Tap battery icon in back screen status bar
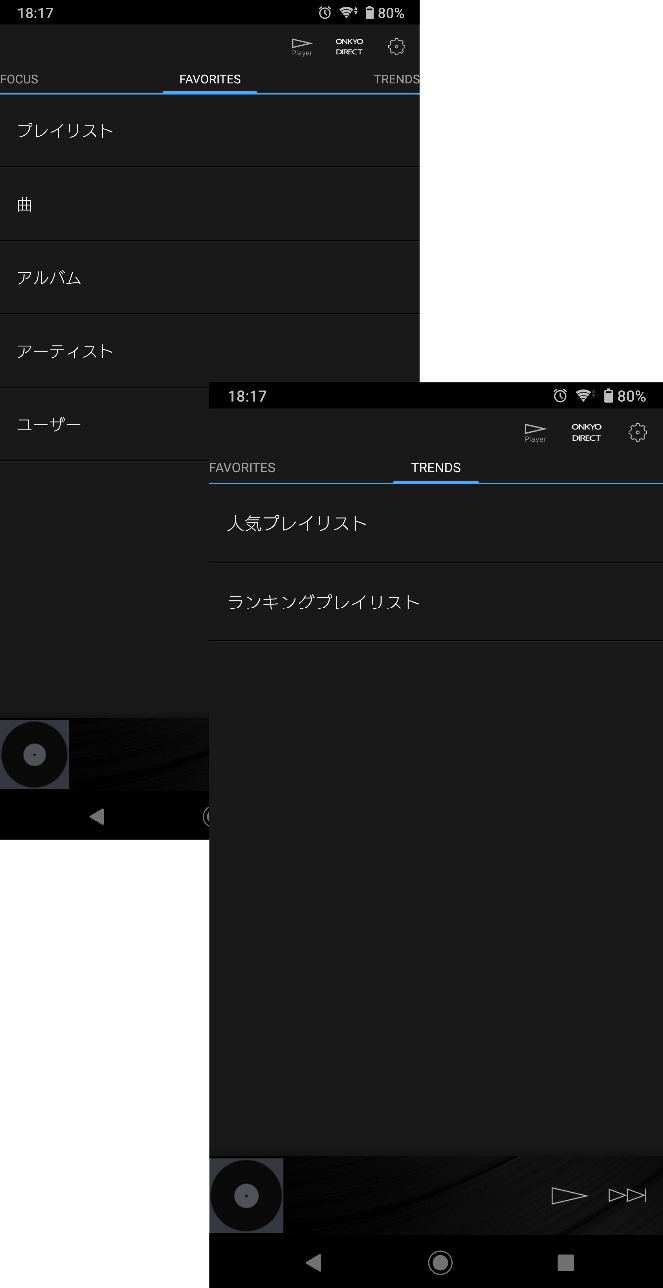Image resolution: width=663 pixels, height=1288 pixels. tap(370, 13)
